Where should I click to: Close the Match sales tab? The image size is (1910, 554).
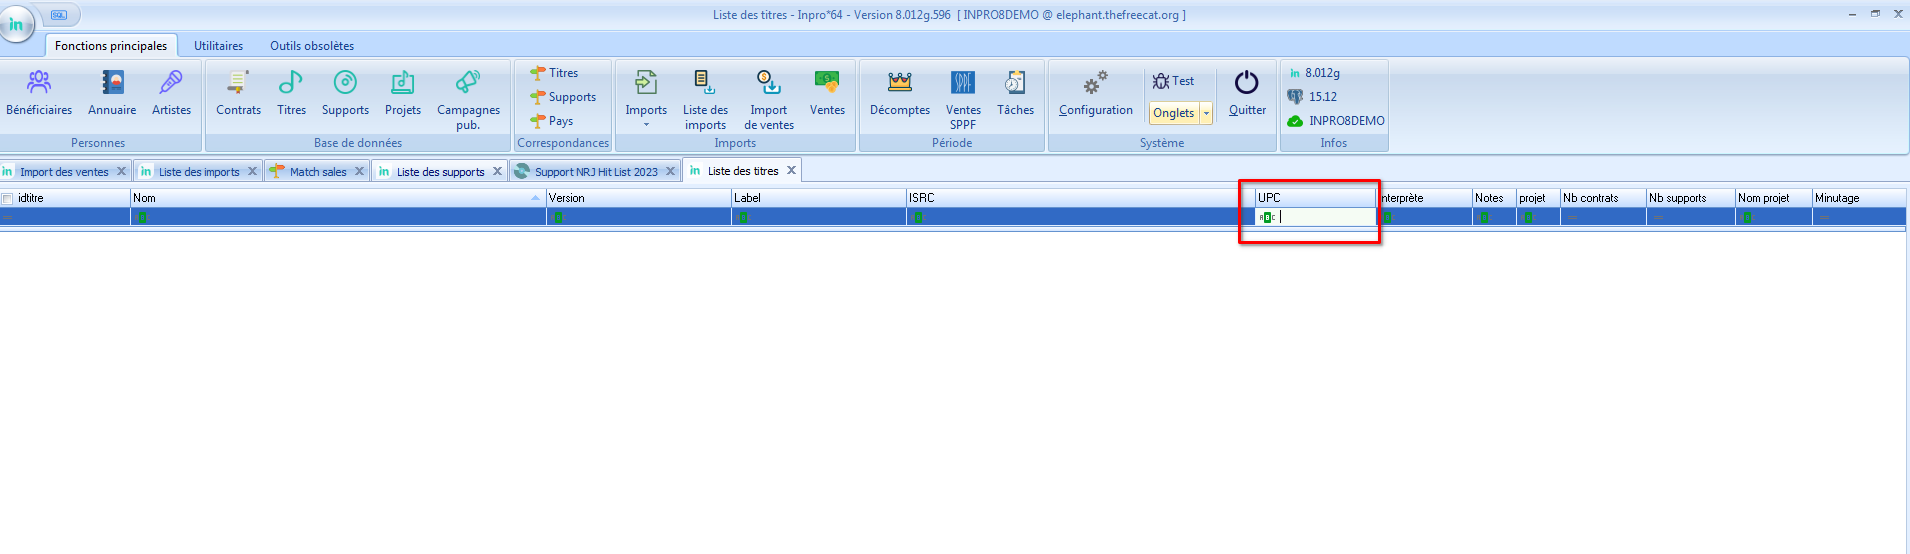(x=360, y=171)
